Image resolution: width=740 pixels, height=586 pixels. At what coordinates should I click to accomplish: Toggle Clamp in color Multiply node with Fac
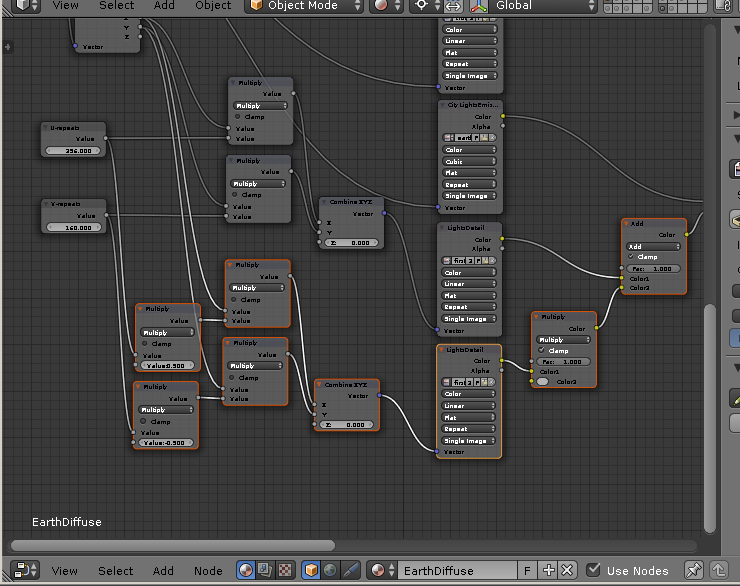(542, 350)
